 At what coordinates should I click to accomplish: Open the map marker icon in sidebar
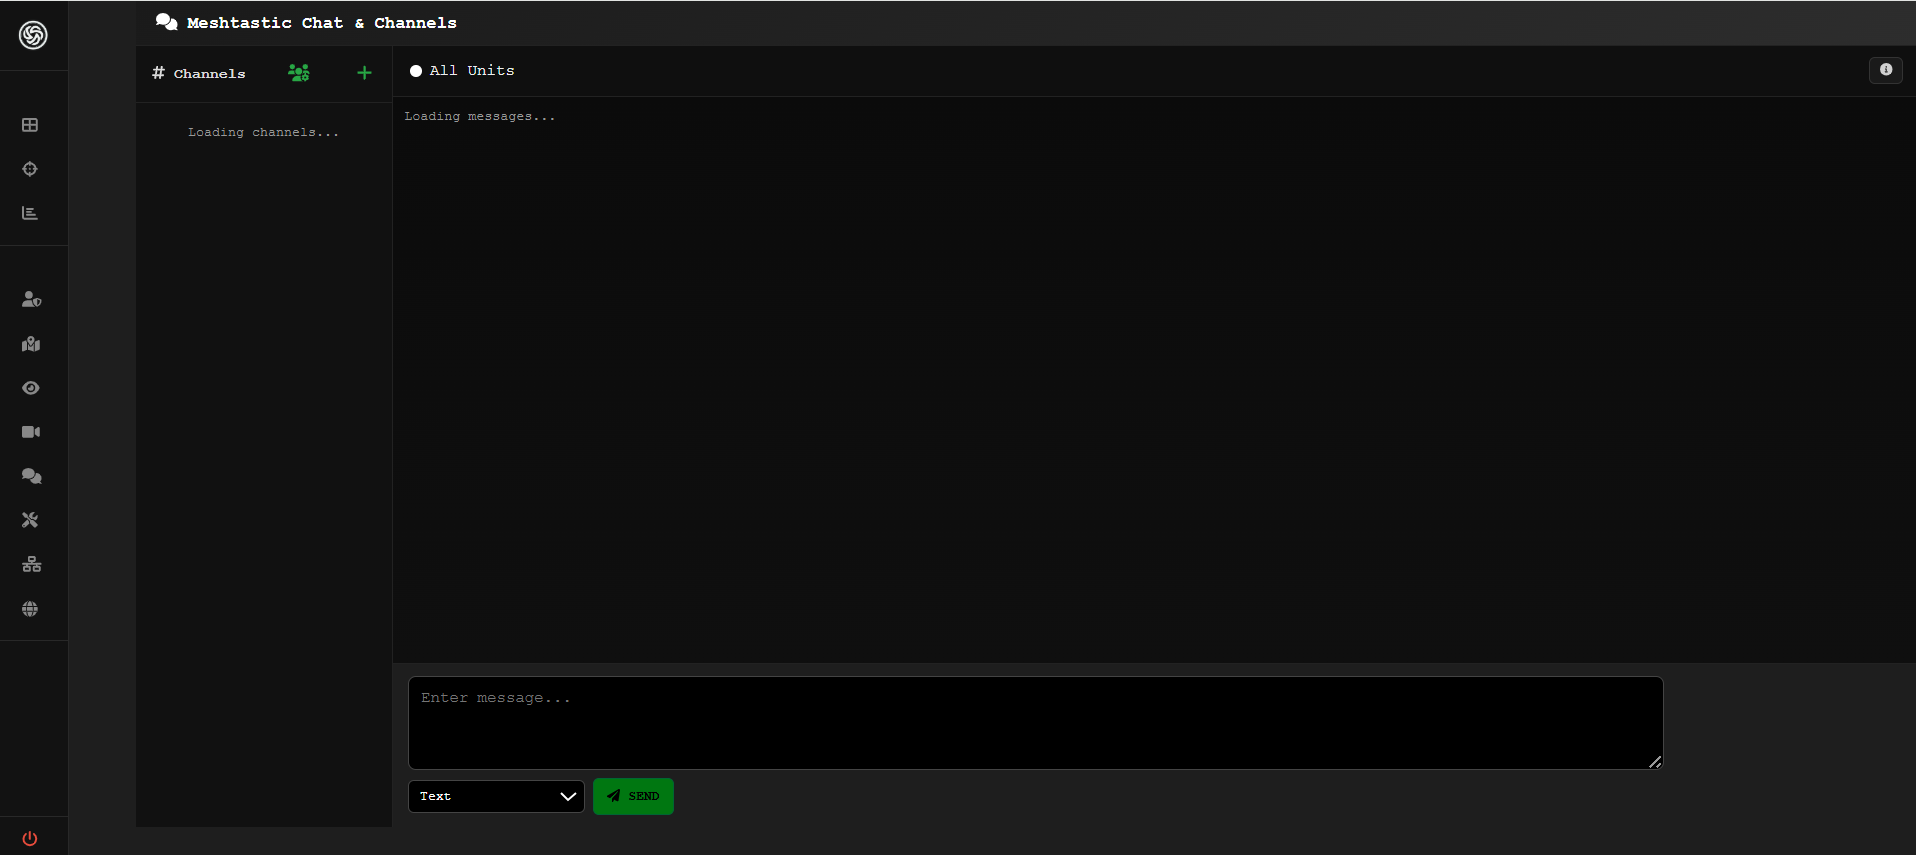pyautogui.click(x=31, y=344)
